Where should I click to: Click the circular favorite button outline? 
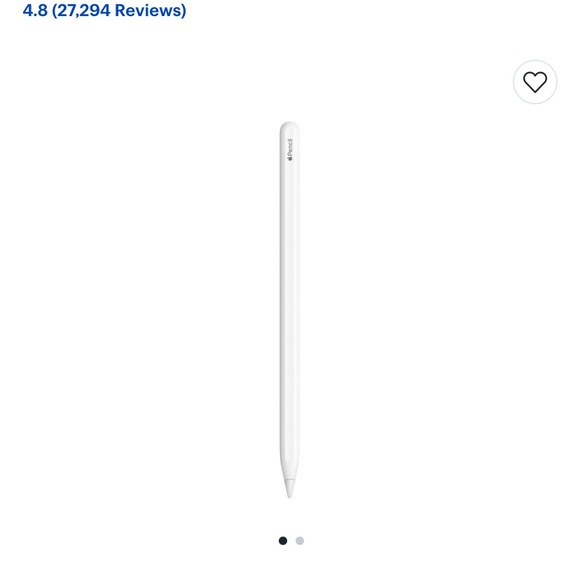535,82
